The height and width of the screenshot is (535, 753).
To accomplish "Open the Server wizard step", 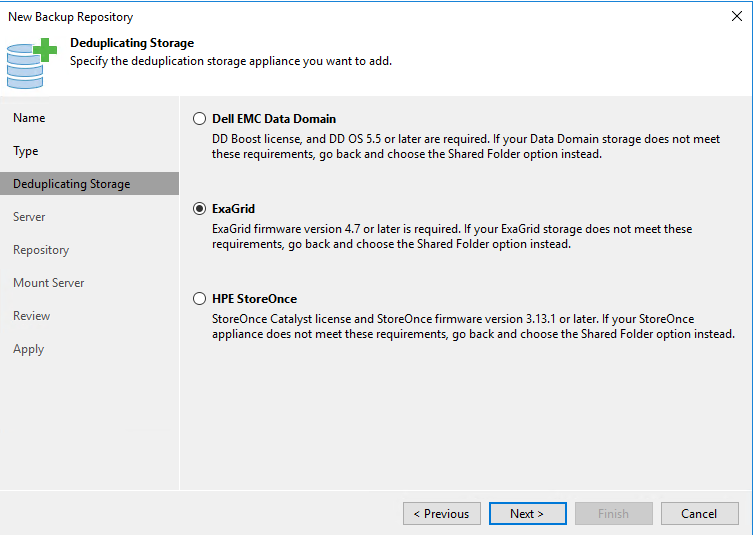I will (x=29, y=217).
